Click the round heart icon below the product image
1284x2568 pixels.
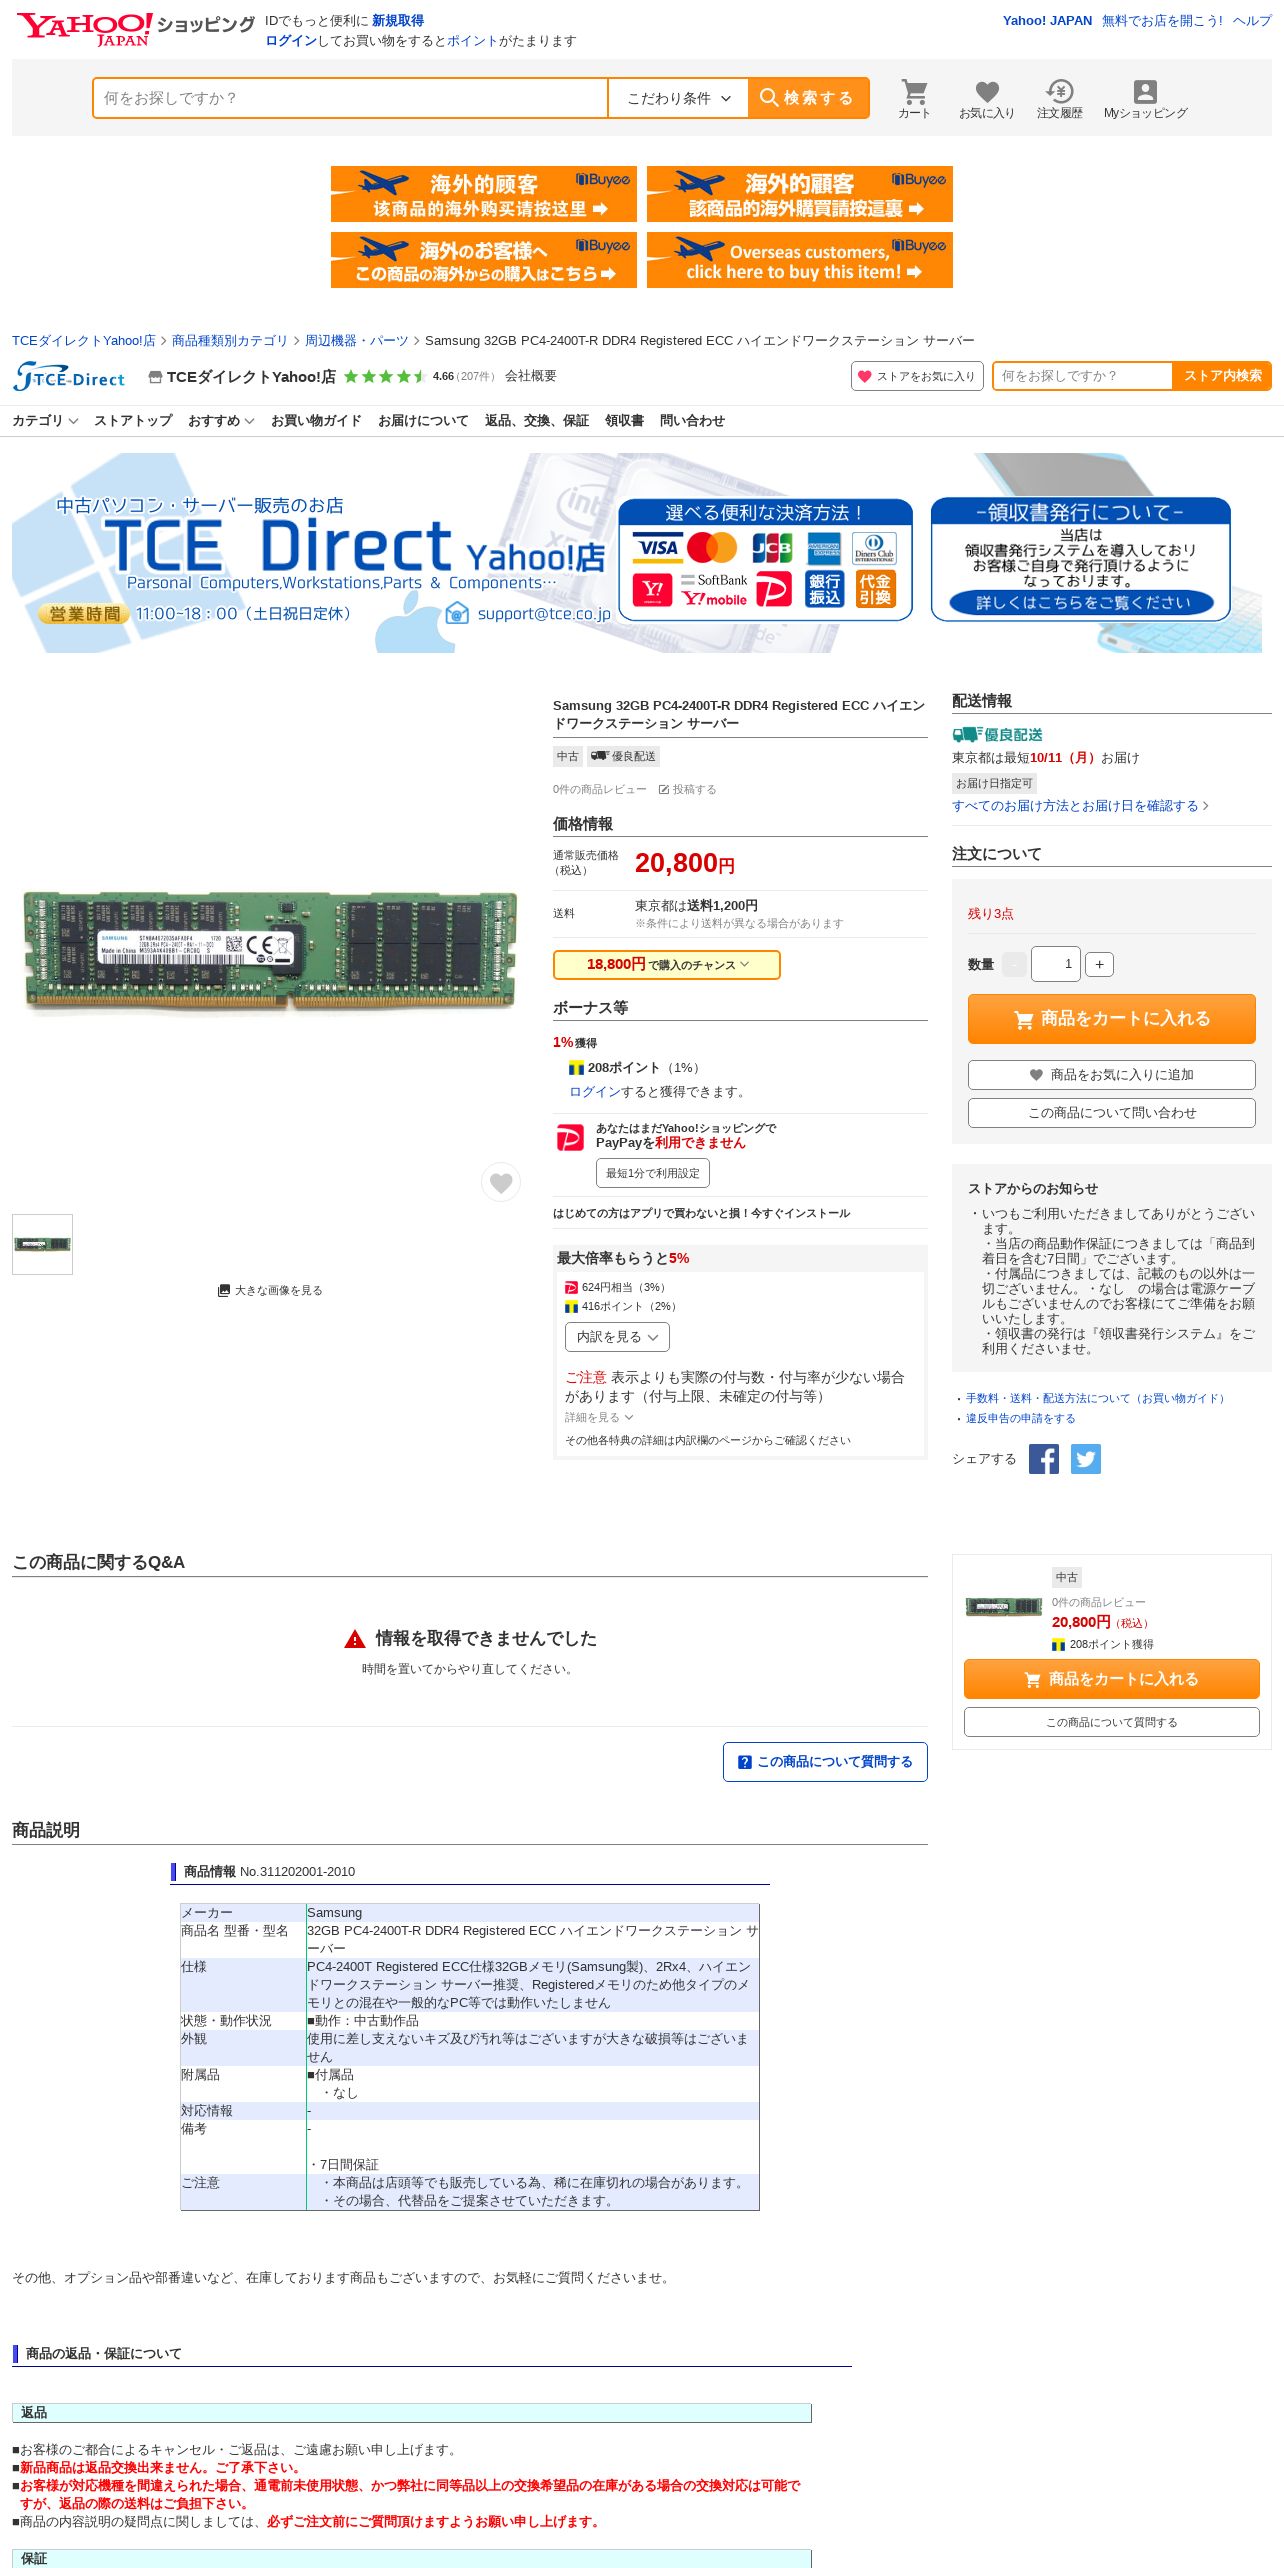tap(501, 1182)
